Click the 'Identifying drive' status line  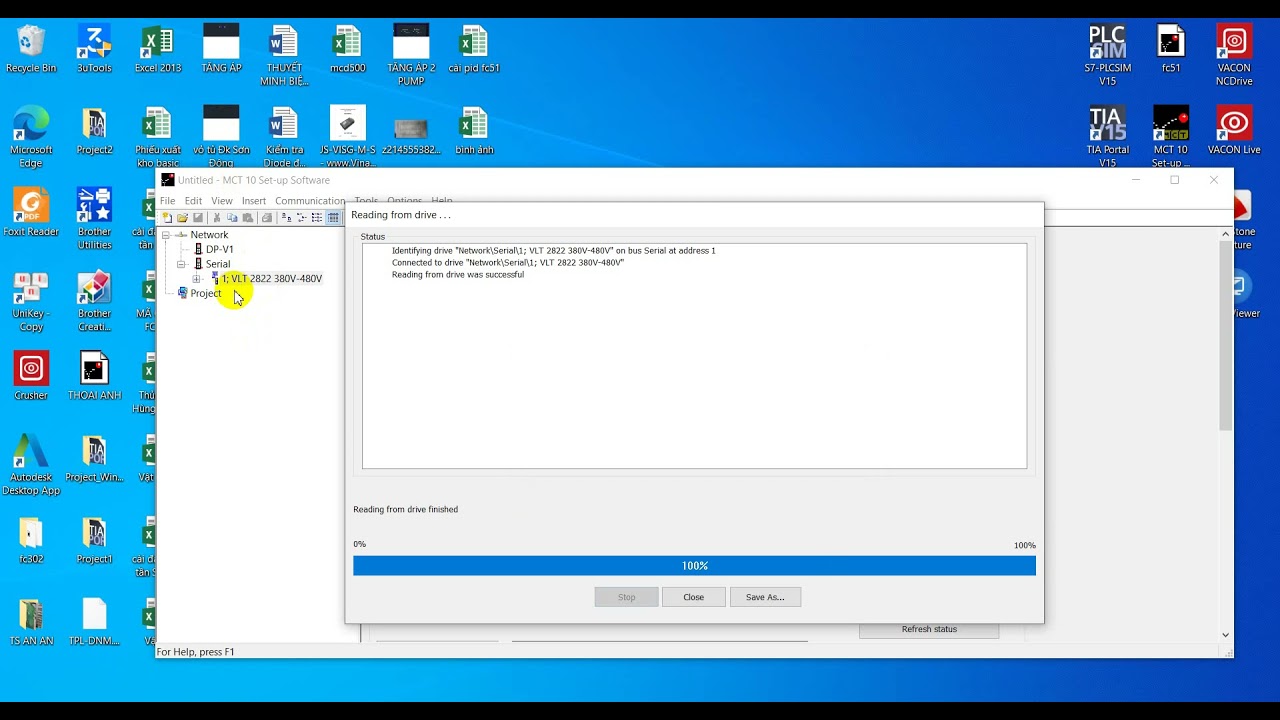click(554, 251)
